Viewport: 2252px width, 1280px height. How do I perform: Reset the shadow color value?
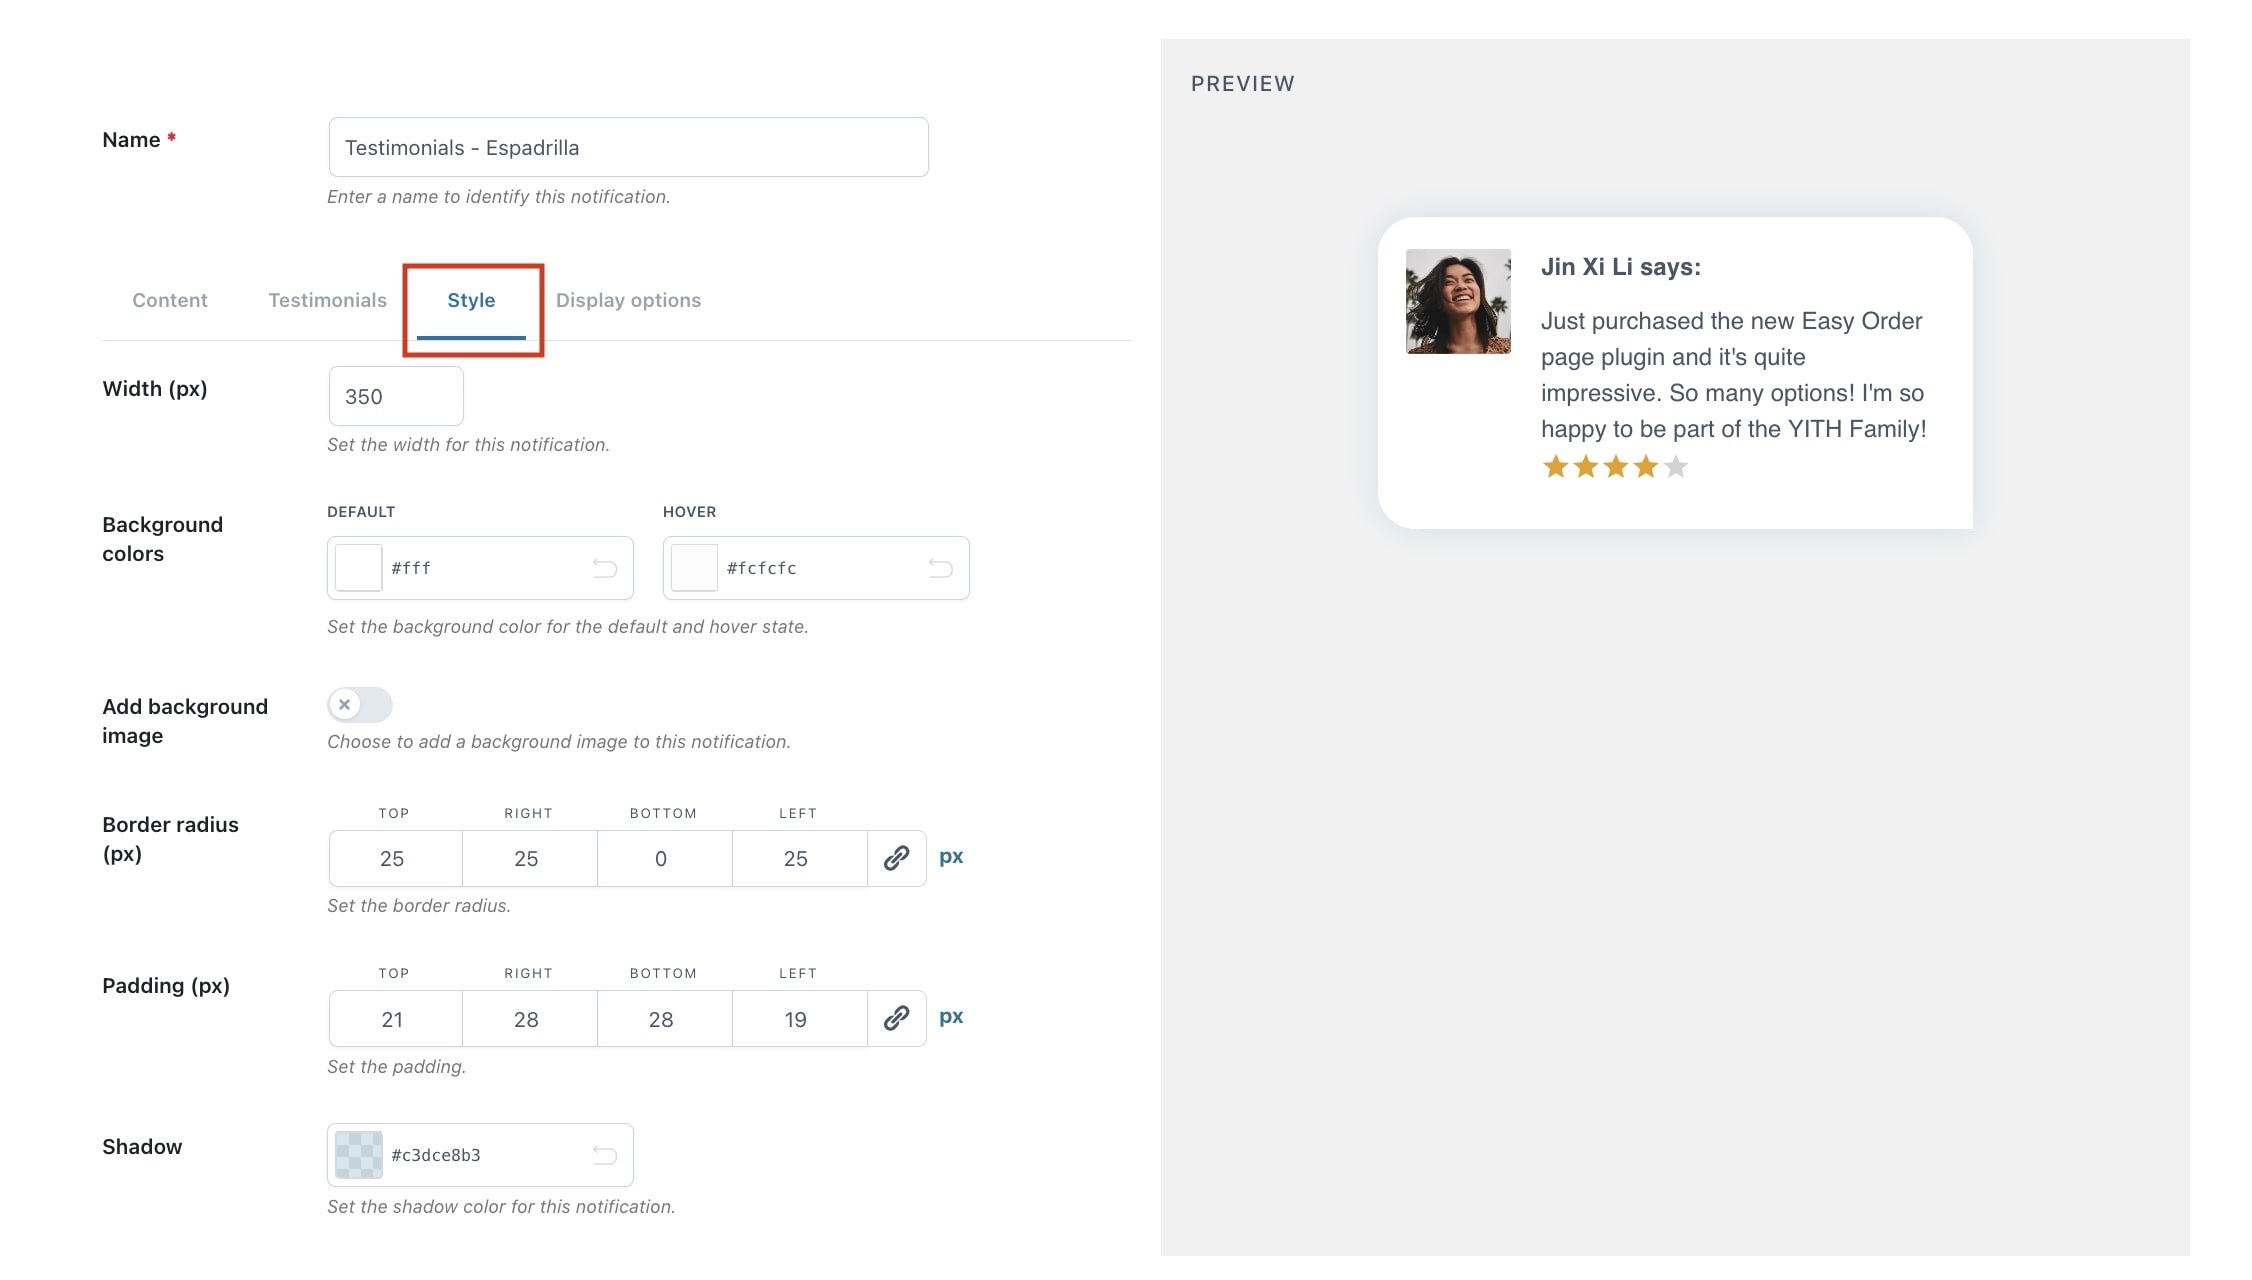click(605, 1155)
